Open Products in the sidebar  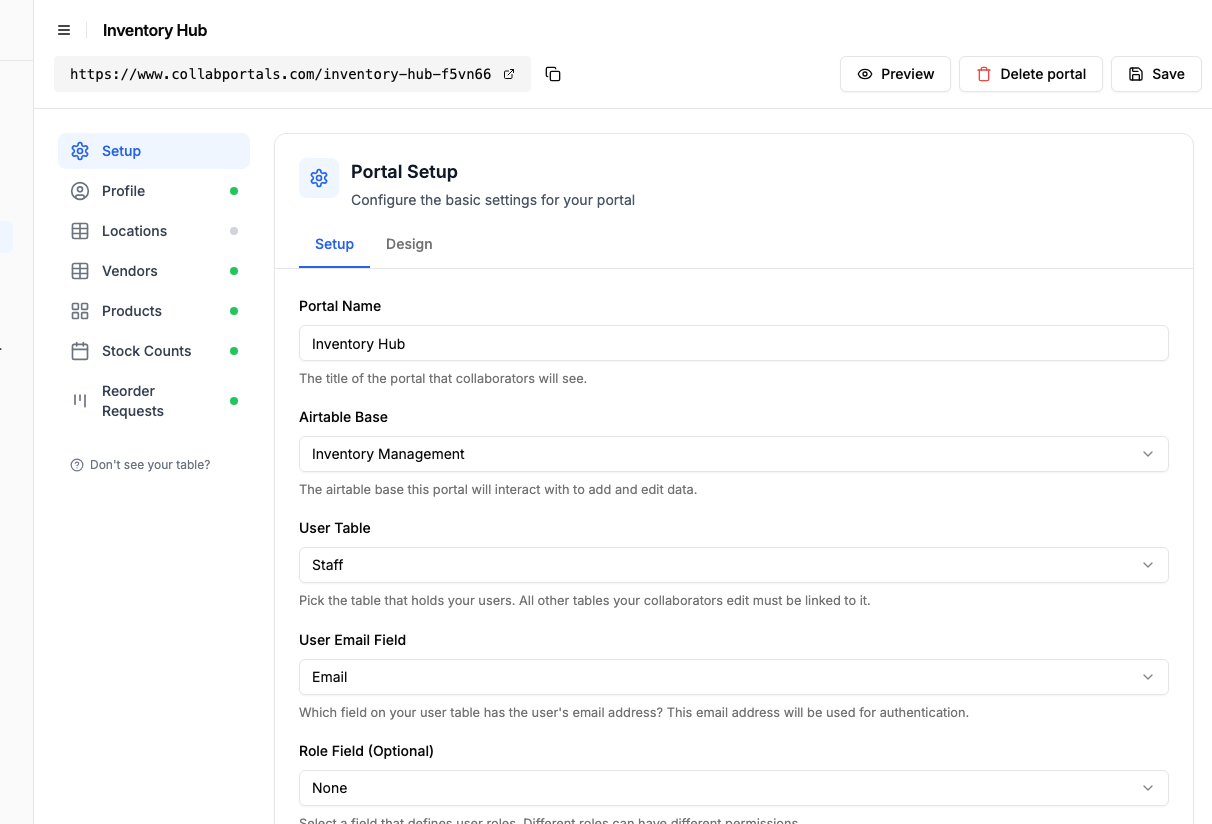point(154,311)
